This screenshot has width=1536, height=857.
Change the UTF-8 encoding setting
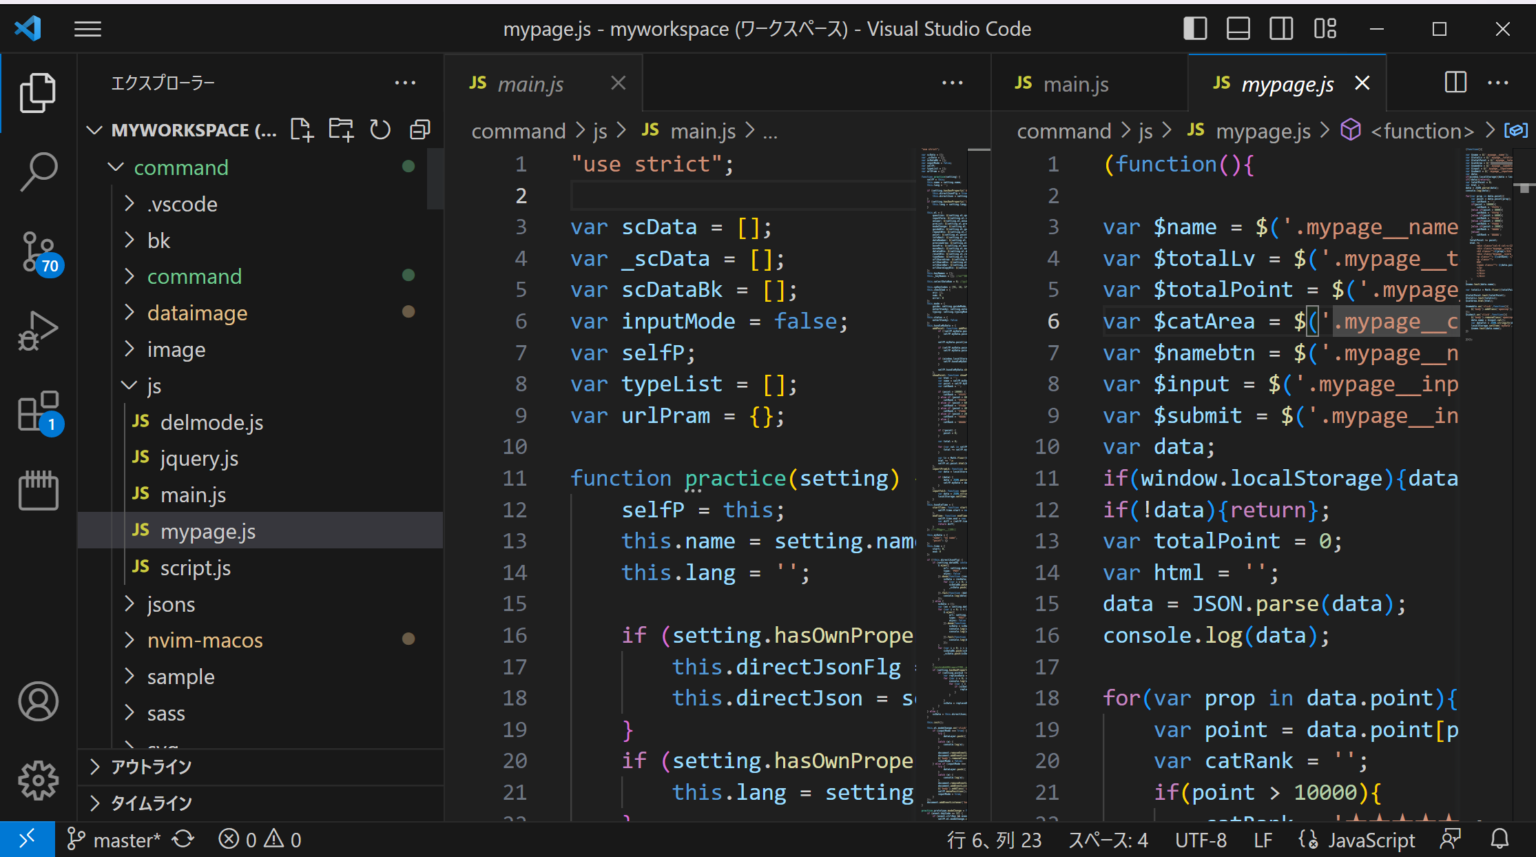tap(1201, 839)
